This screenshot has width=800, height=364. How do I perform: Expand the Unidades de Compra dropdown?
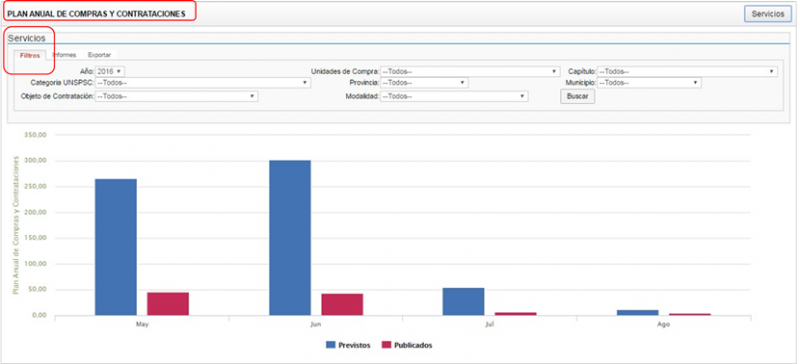[469, 71]
